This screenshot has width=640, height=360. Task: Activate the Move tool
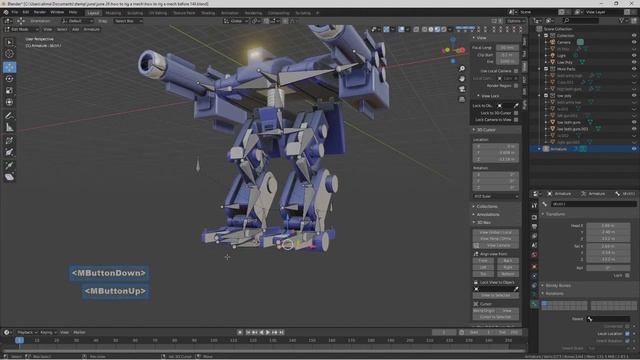pos(9,67)
